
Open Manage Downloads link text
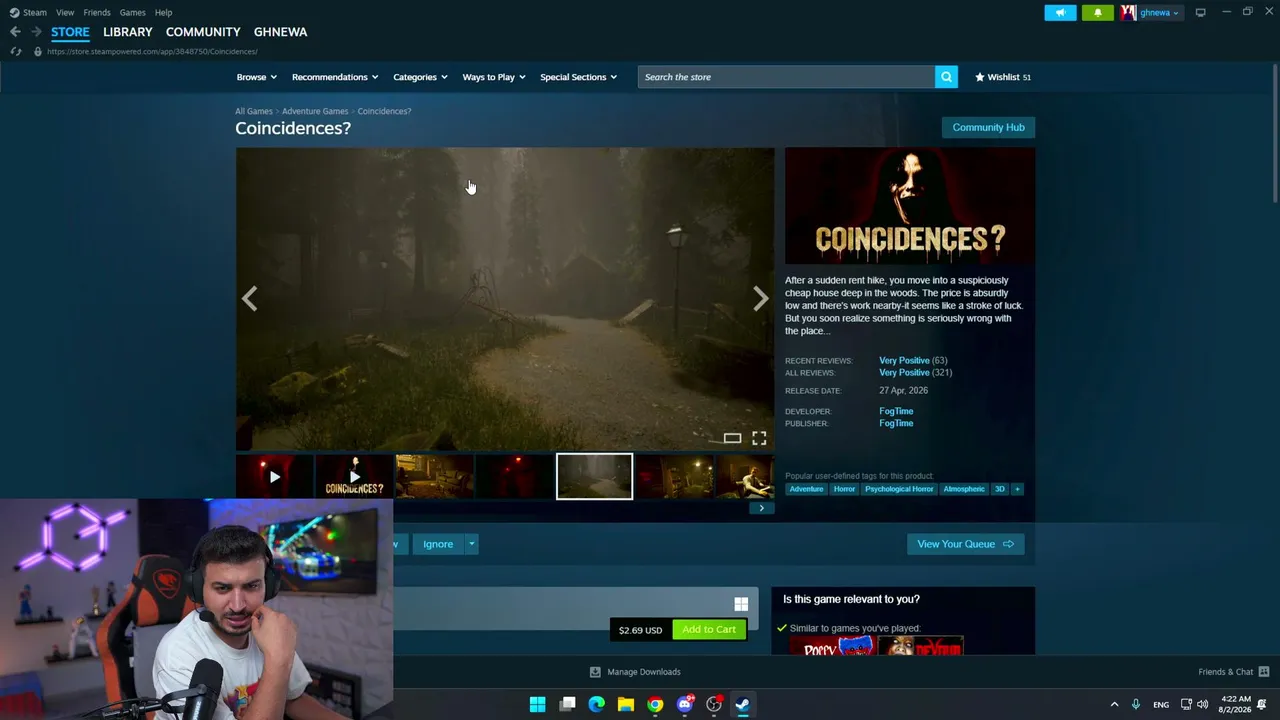tap(644, 672)
